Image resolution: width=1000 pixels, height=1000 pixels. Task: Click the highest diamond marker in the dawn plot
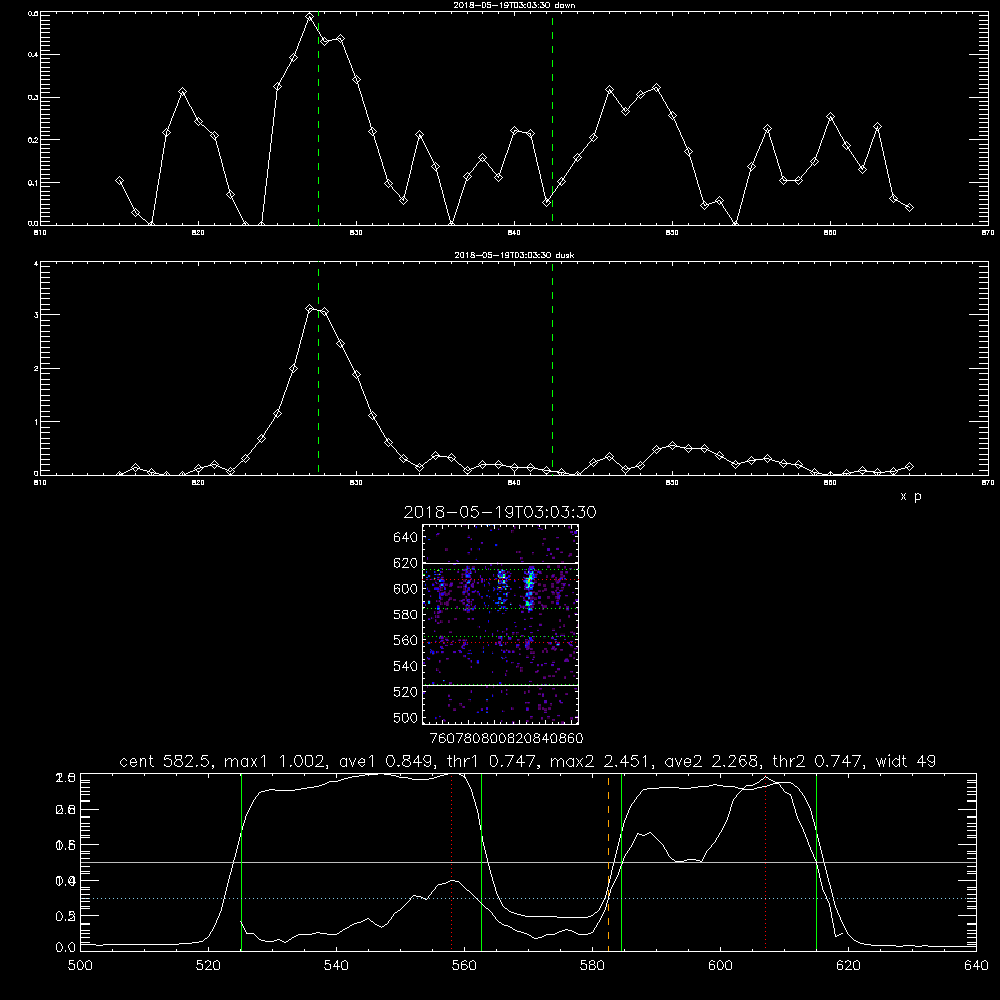click(309, 17)
